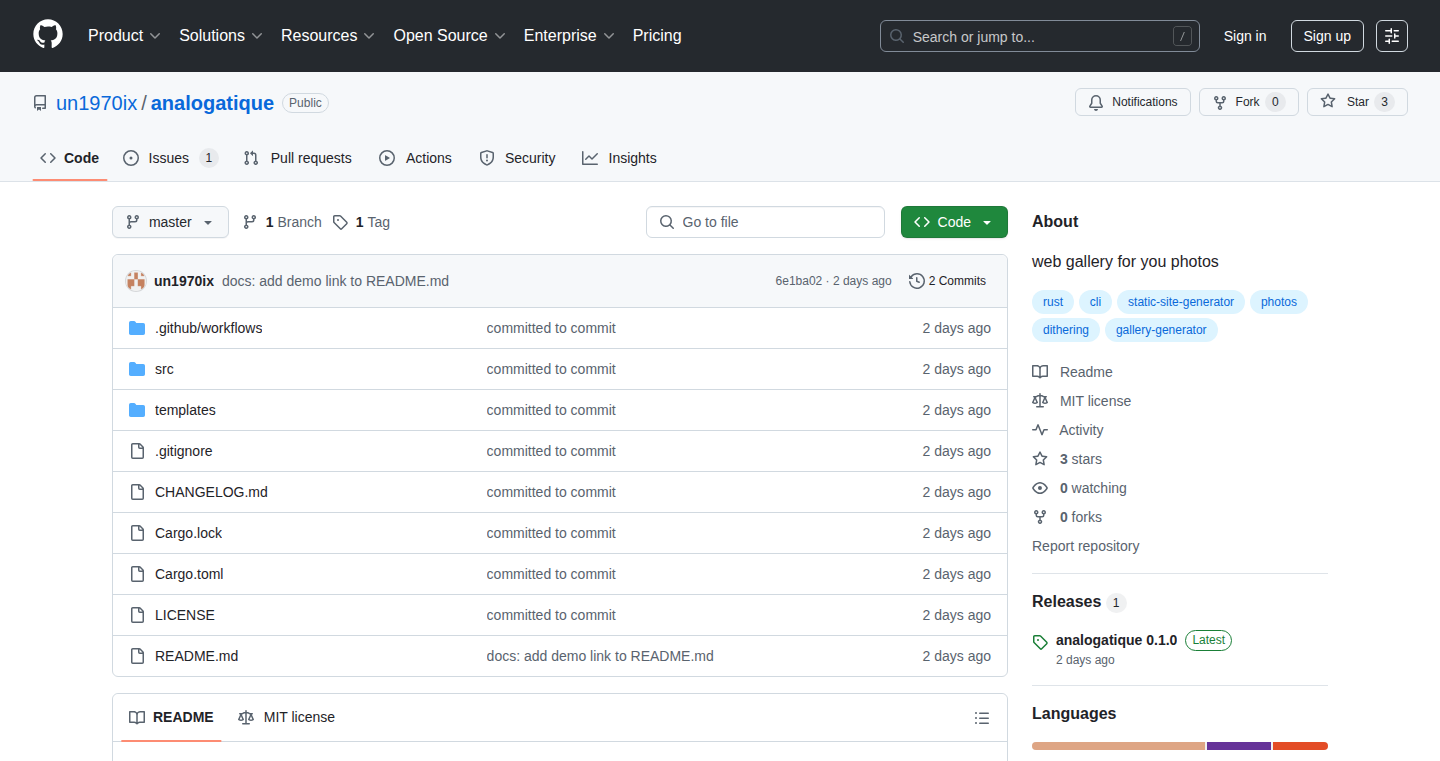Image resolution: width=1440 pixels, height=761 pixels.
Task: View the 1 Branch link
Action: coord(282,222)
